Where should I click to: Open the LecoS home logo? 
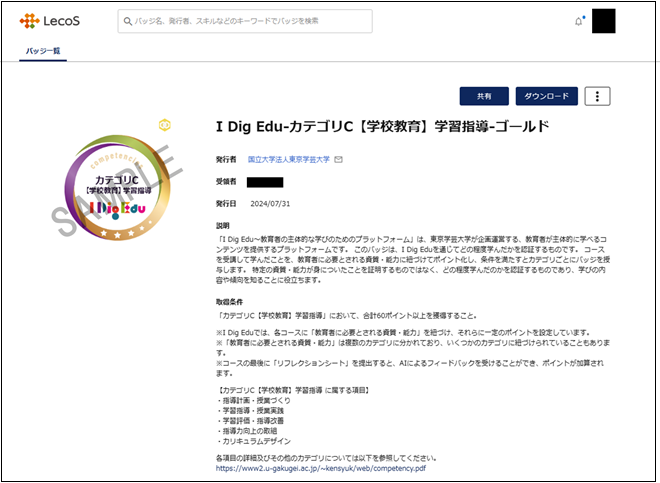[50, 21]
